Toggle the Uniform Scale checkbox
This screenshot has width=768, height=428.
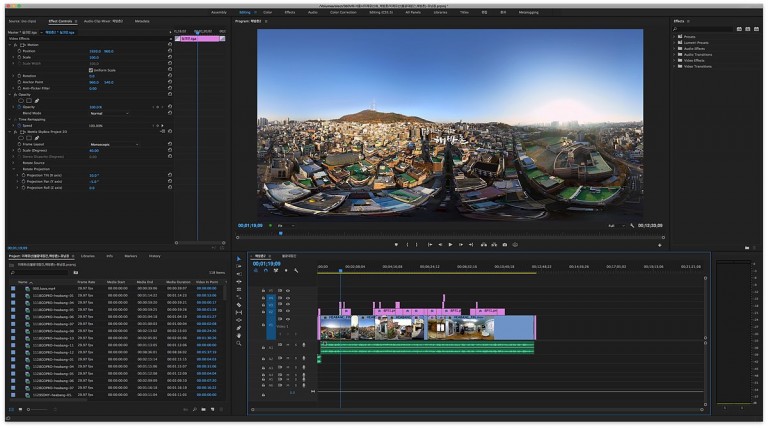coord(92,70)
